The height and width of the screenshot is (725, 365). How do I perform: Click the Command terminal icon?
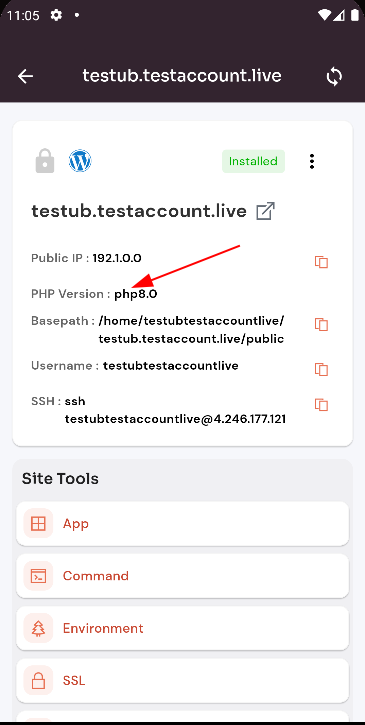(x=38, y=576)
